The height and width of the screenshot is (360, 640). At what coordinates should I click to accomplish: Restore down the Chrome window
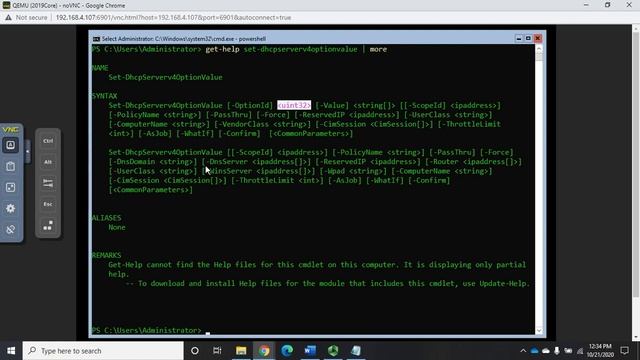pos(608,5)
